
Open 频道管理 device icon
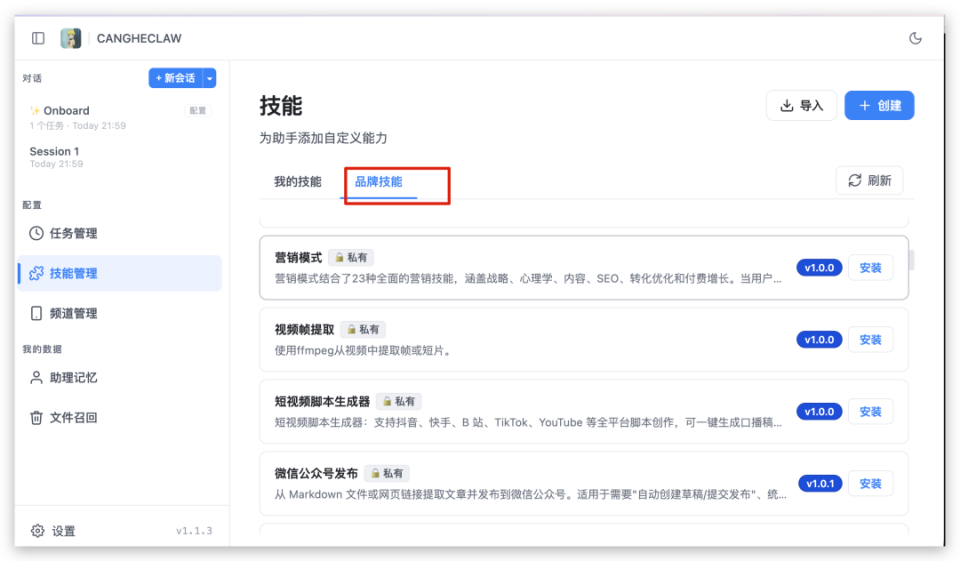36,314
